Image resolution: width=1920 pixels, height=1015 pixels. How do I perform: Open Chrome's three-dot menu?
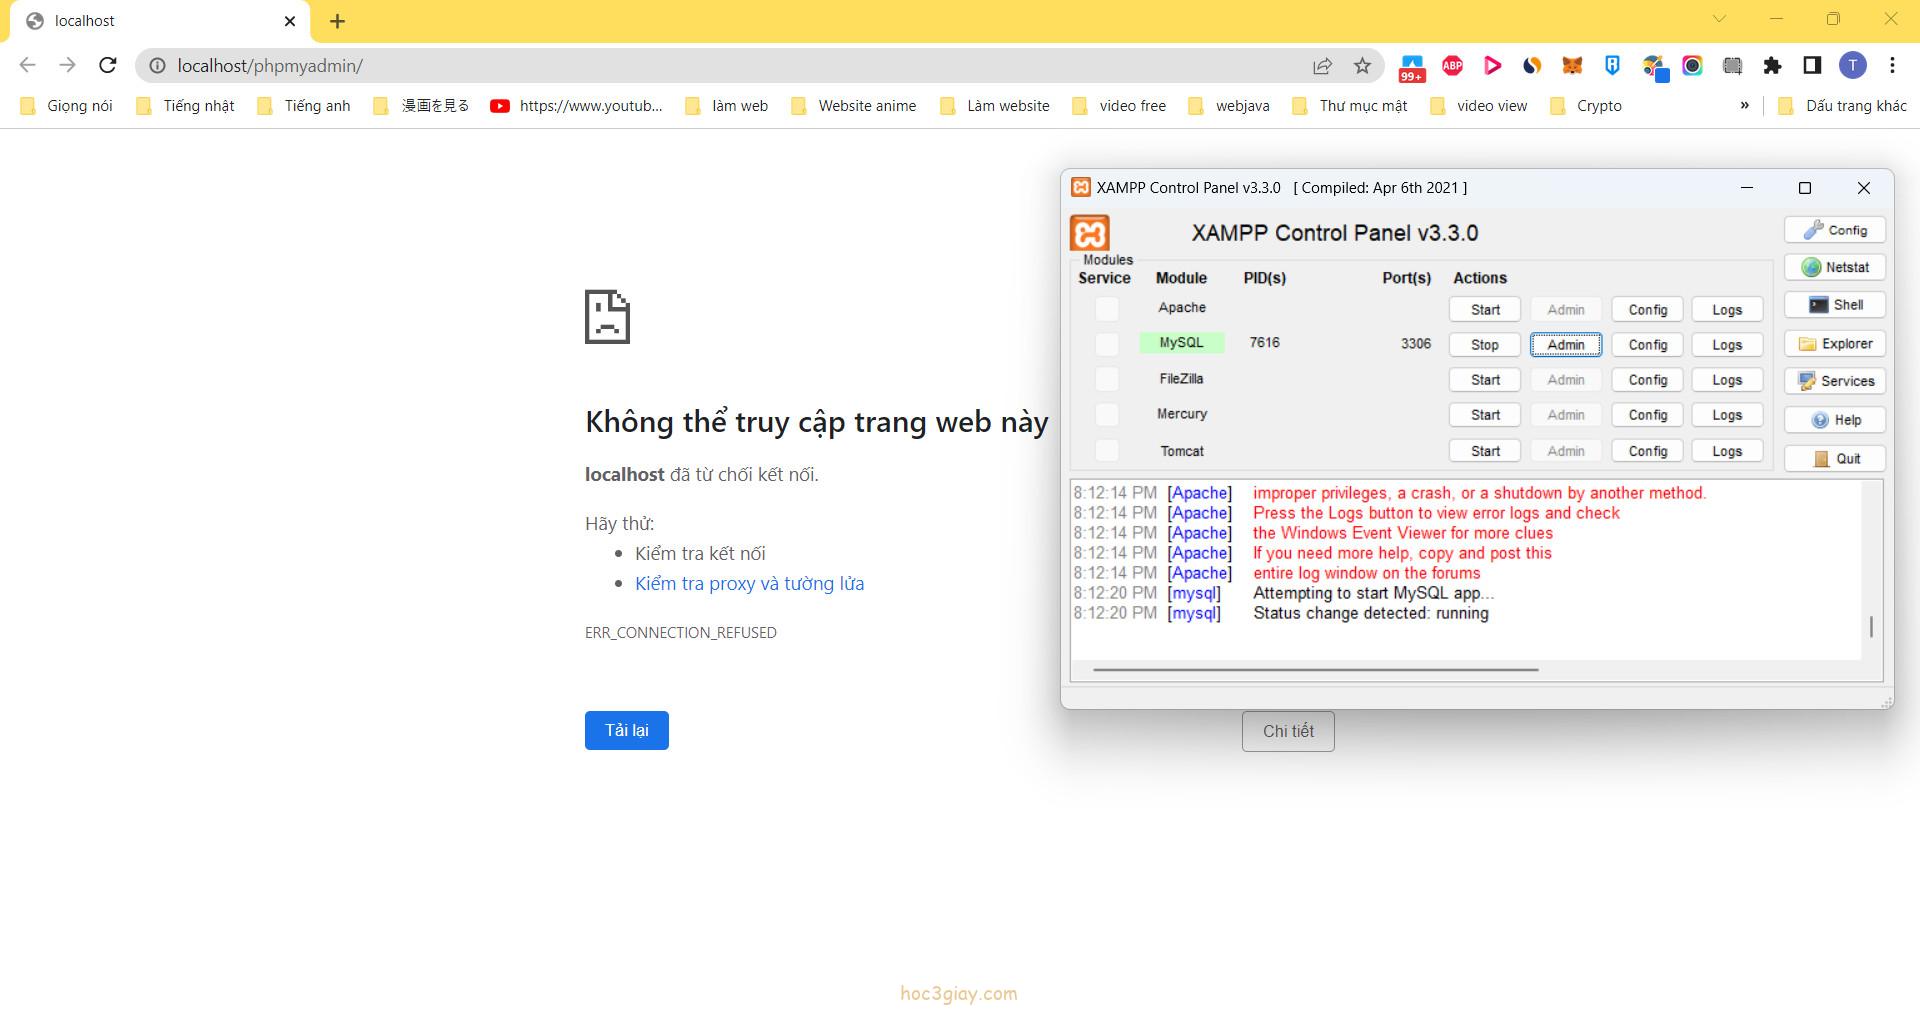pyautogui.click(x=1892, y=66)
